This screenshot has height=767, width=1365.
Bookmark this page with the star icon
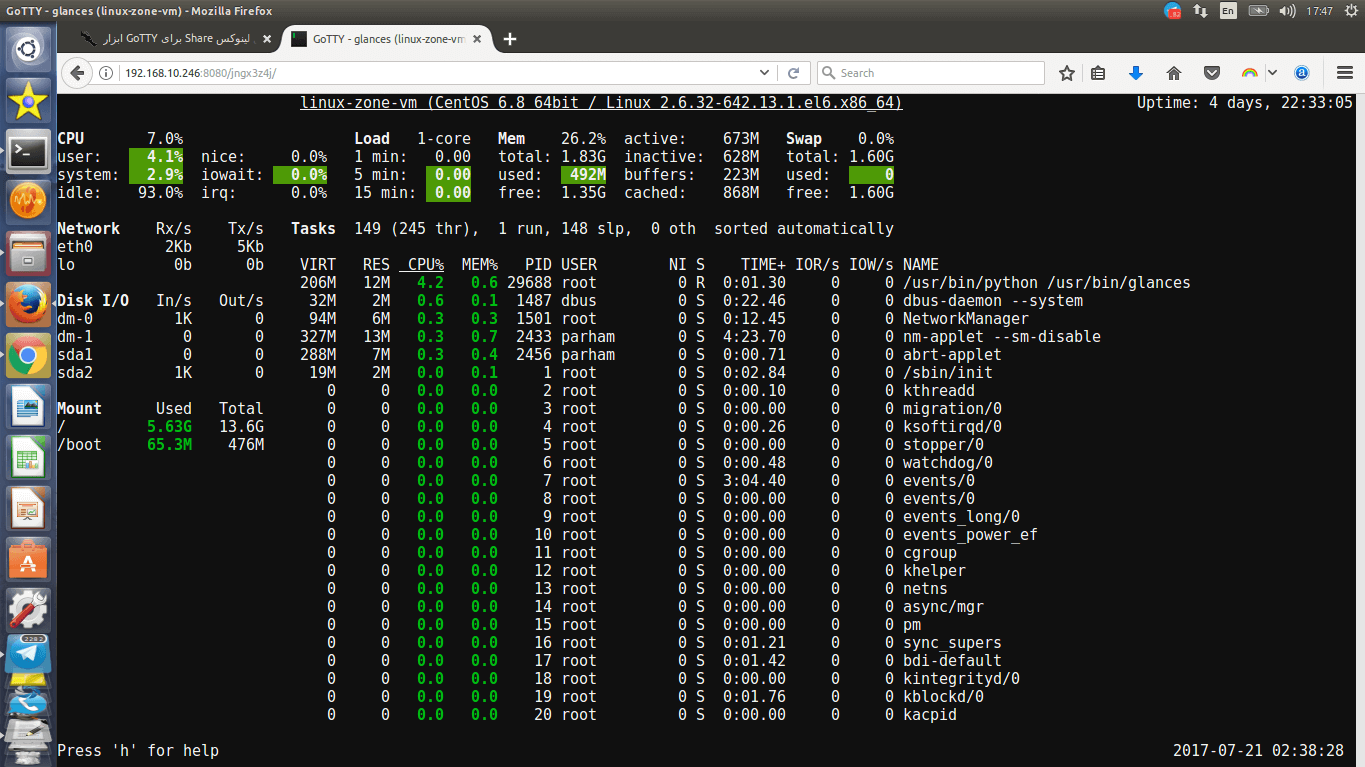tap(1067, 73)
